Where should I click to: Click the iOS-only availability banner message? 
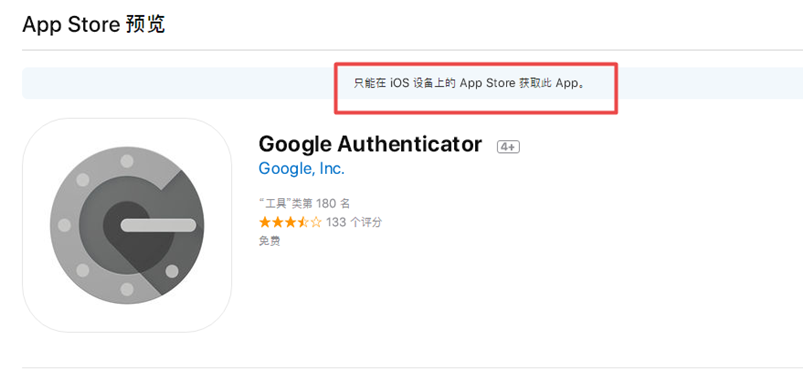tap(470, 83)
